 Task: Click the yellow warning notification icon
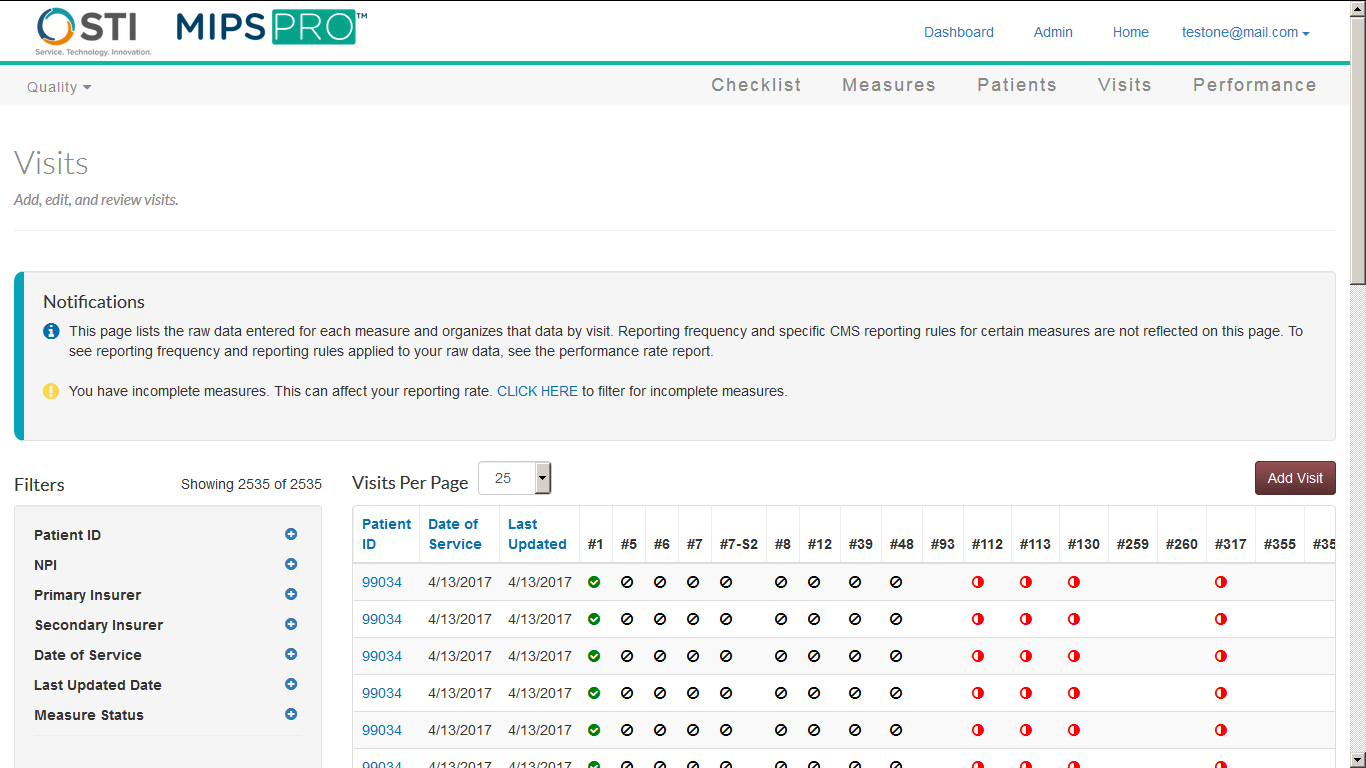(51, 391)
